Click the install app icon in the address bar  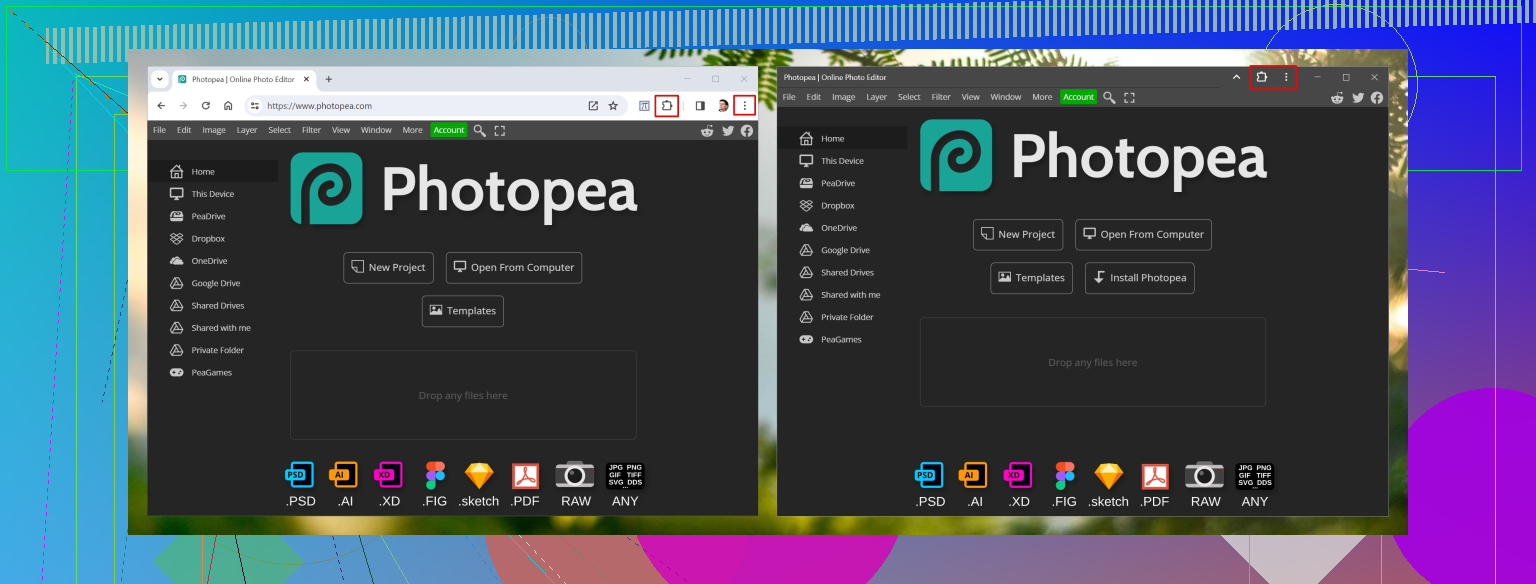pos(593,105)
